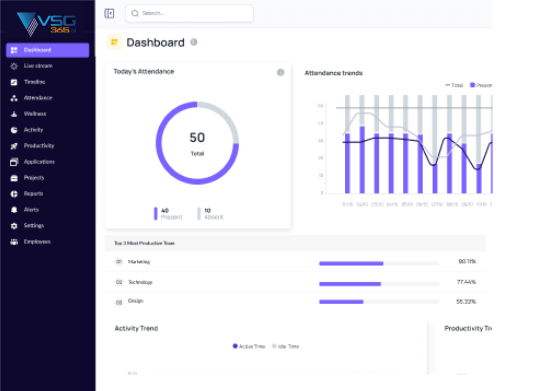The image size is (548, 391).
Task: Open the Projects label in sidebar
Action: point(34,178)
